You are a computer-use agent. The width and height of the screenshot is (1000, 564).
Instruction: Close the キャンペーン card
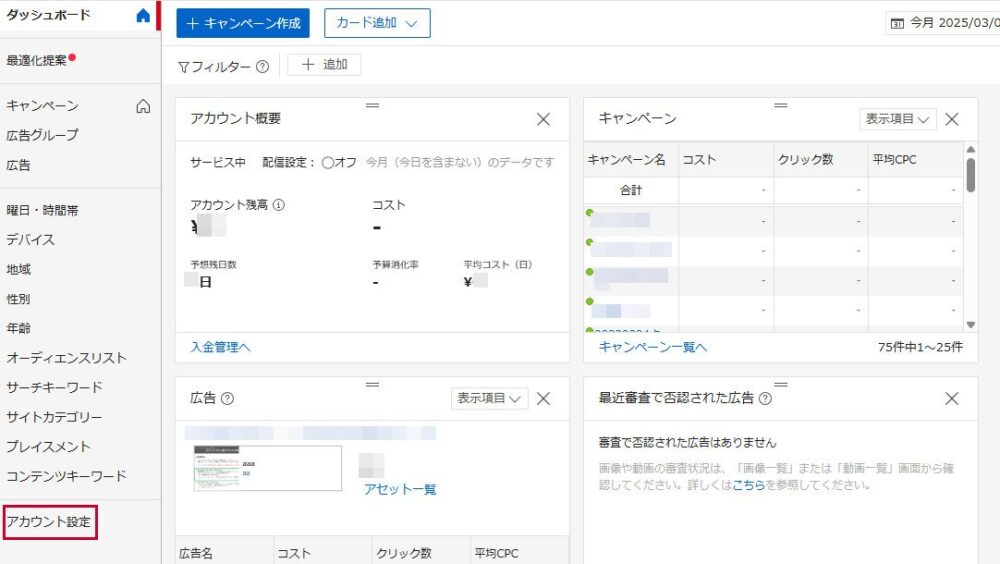coord(952,119)
